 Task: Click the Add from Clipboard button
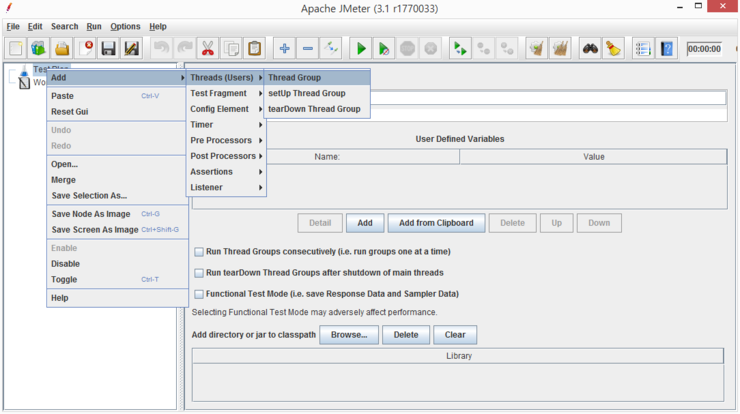(x=436, y=223)
